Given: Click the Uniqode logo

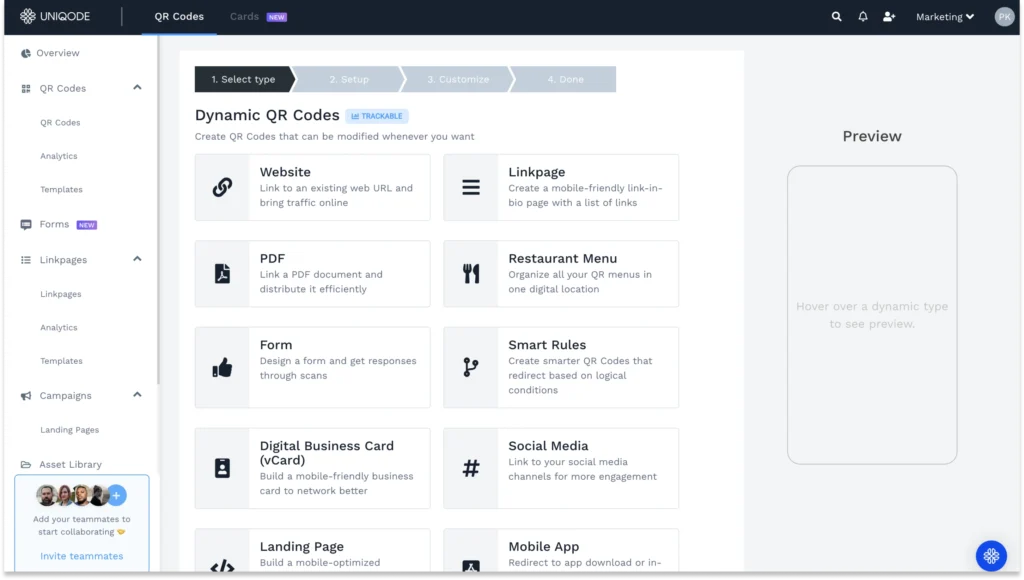Looking at the screenshot, I should (x=55, y=16).
